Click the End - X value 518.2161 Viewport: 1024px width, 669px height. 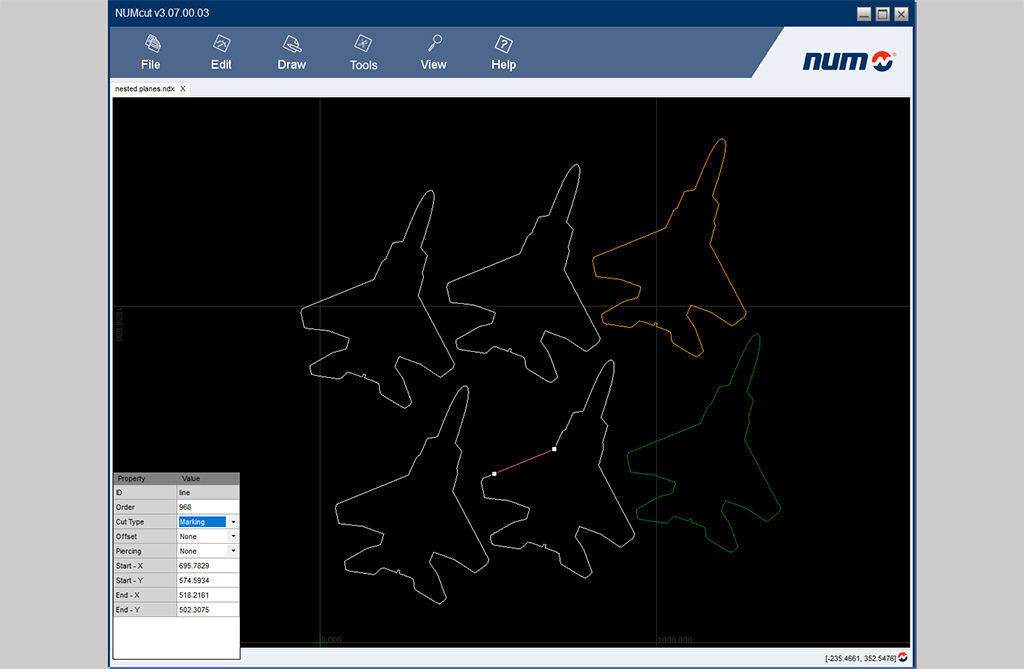tap(208, 595)
